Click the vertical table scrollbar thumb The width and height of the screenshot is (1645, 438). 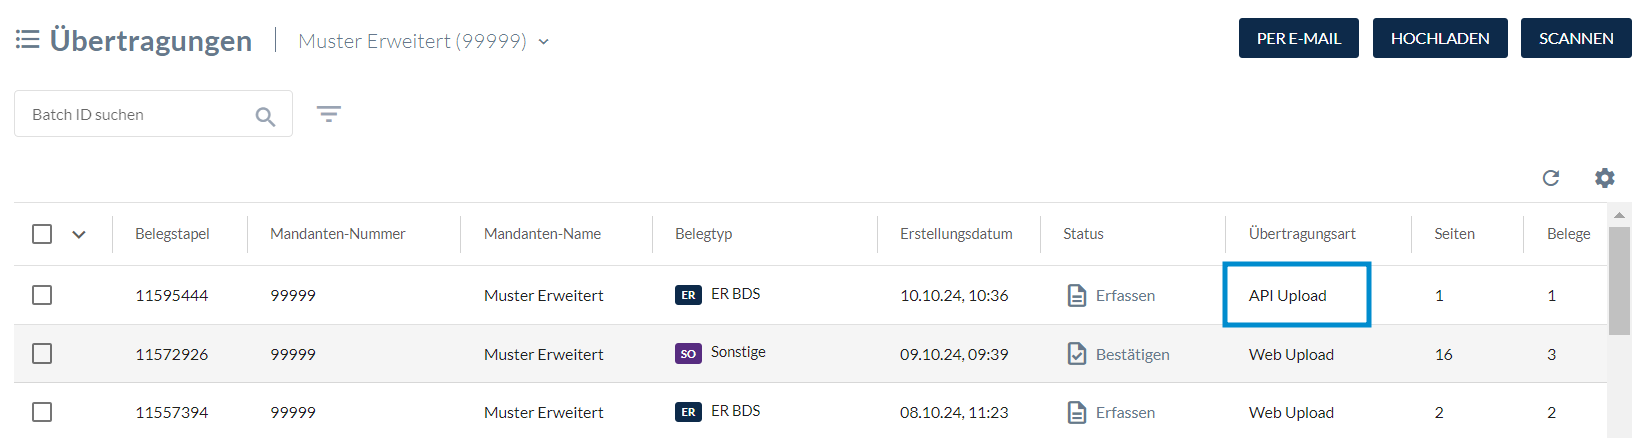1619,281
